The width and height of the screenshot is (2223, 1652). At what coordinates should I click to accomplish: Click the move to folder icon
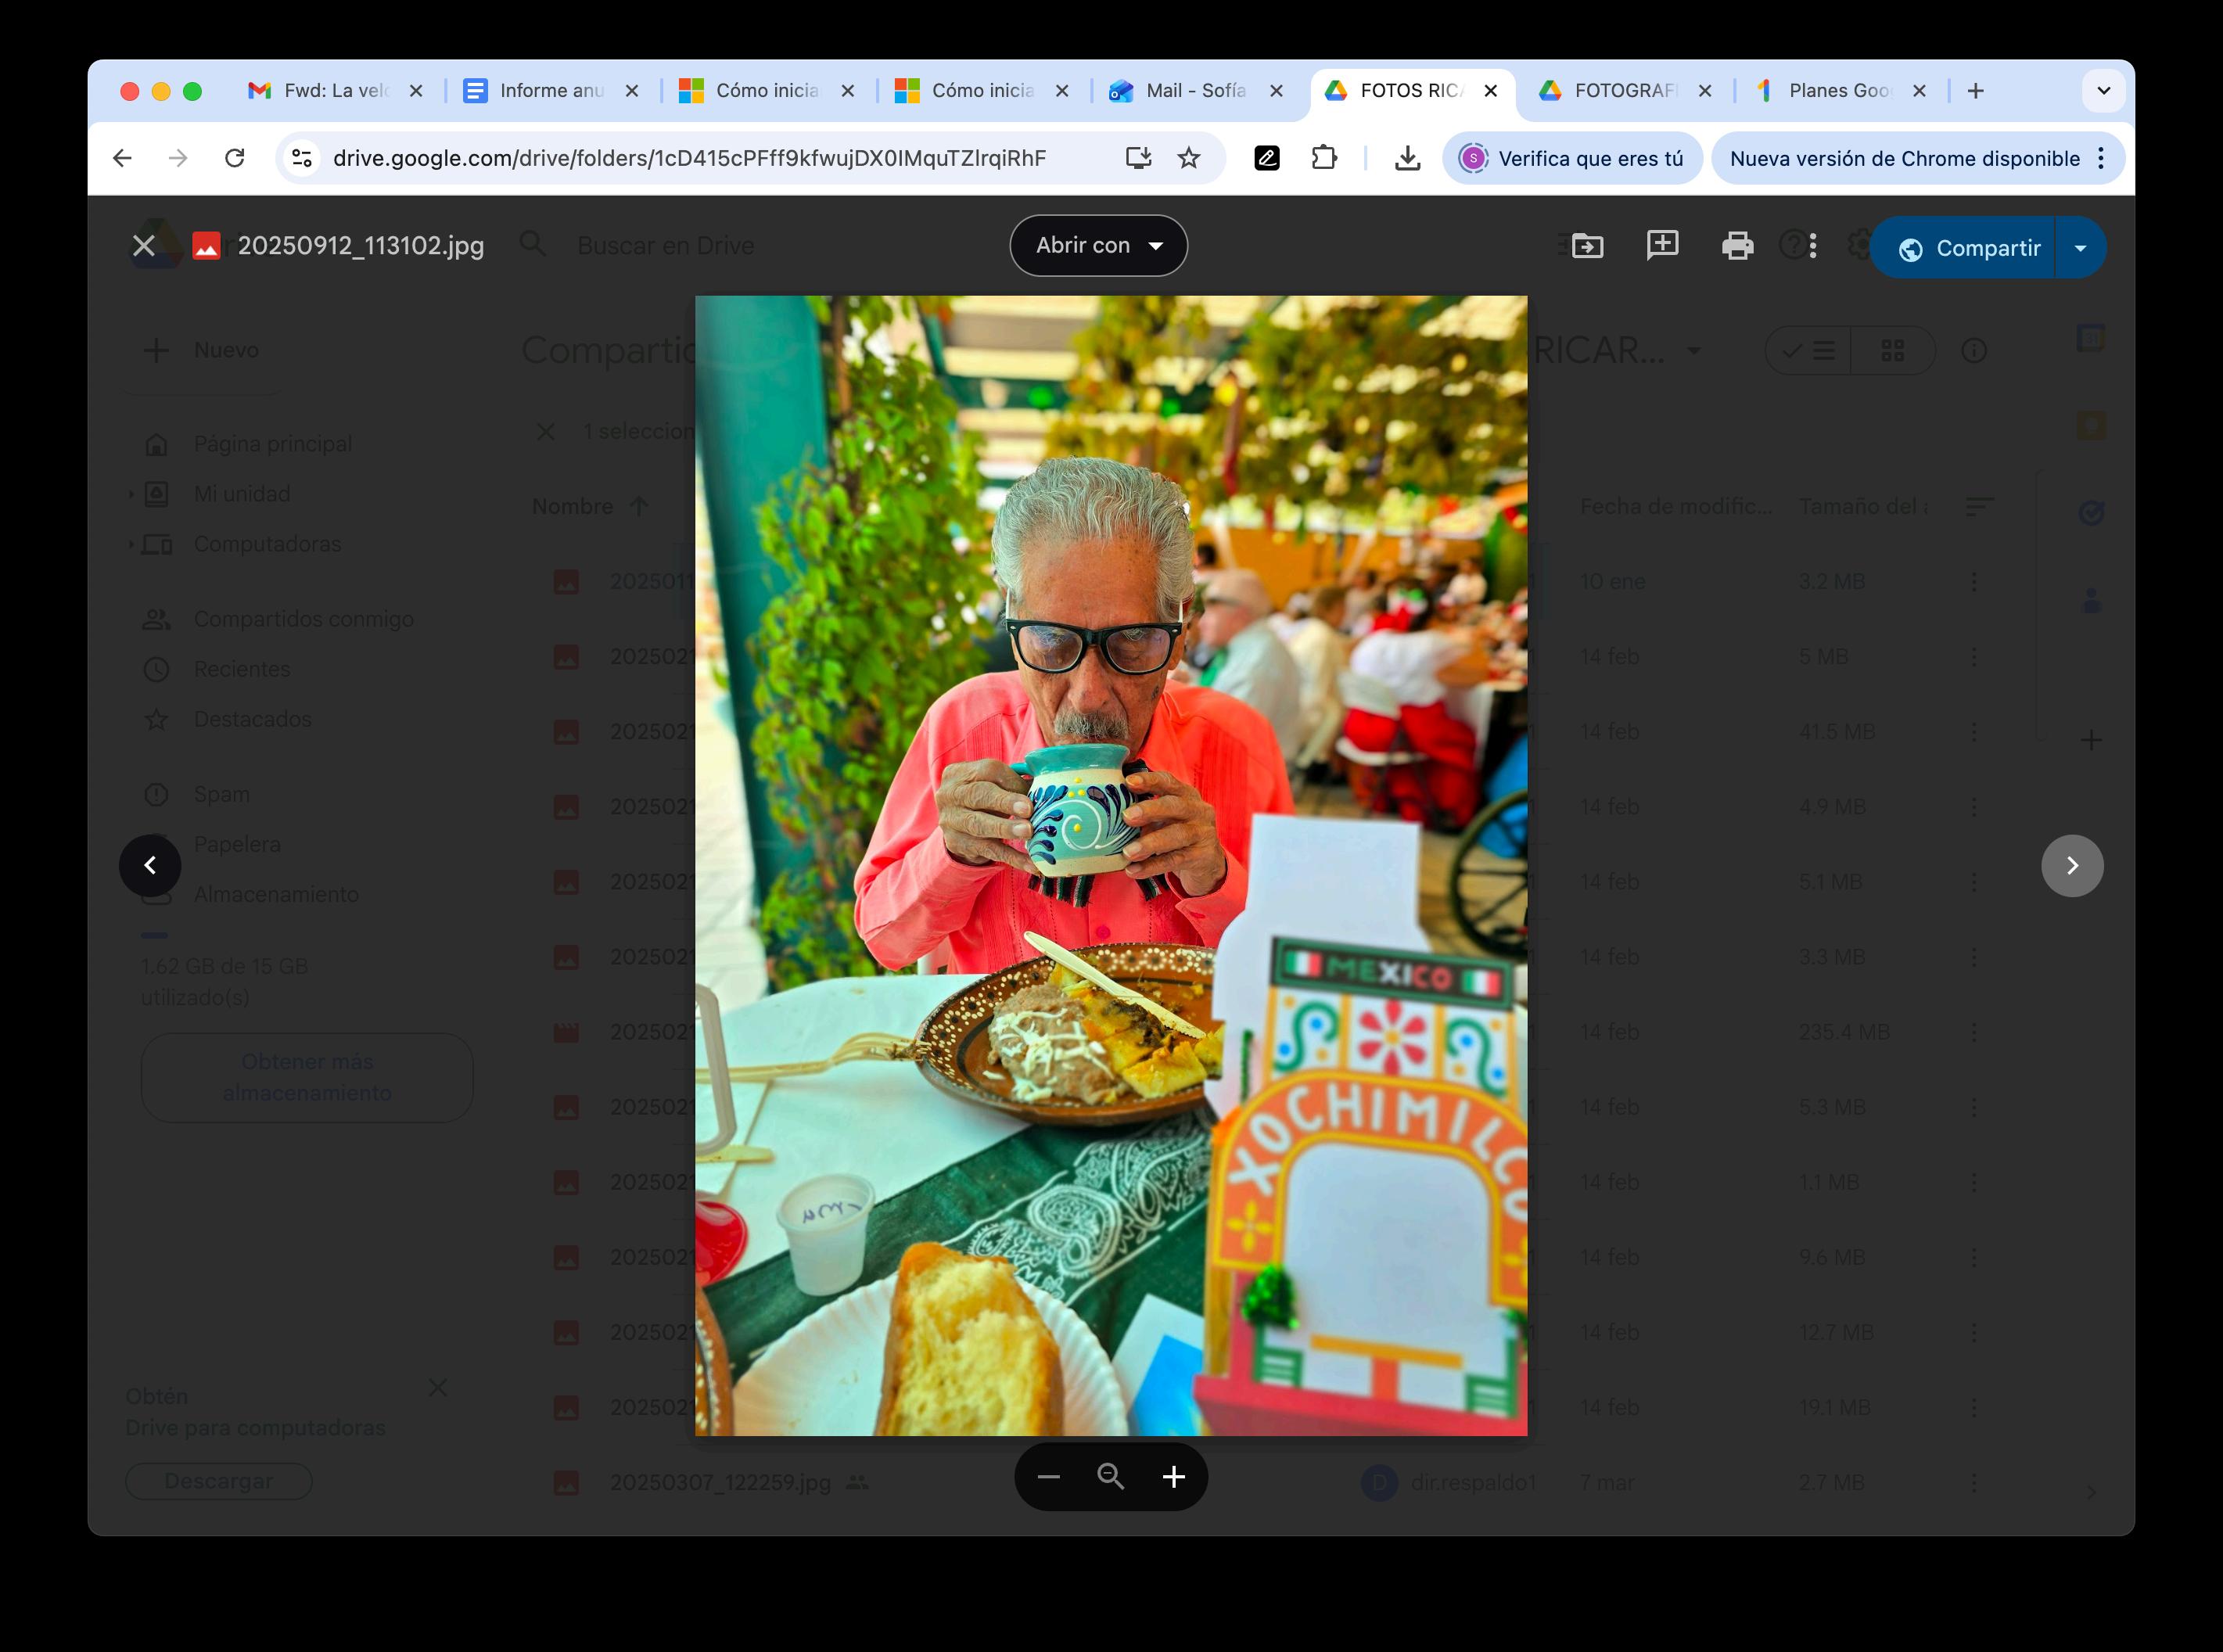tap(1587, 246)
